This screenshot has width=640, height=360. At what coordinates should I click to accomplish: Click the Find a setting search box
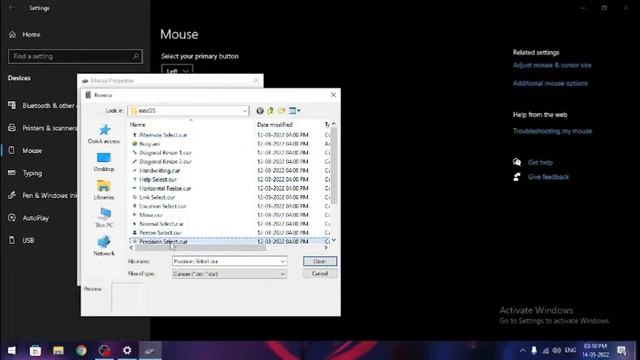(75, 56)
